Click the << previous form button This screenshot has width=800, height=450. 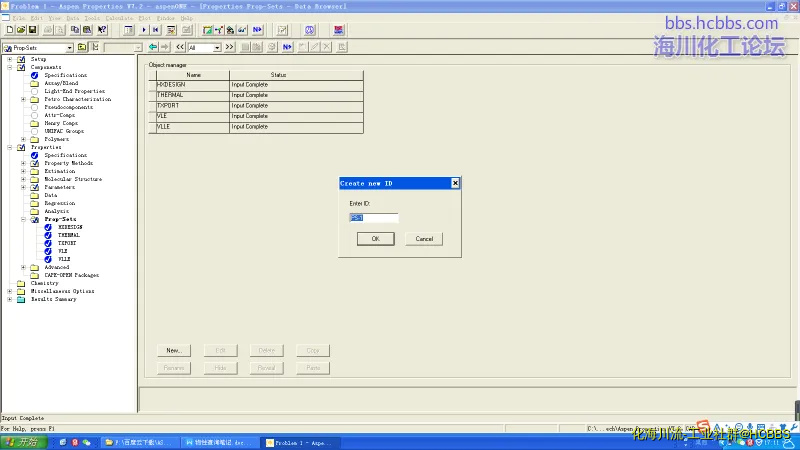click(180, 47)
